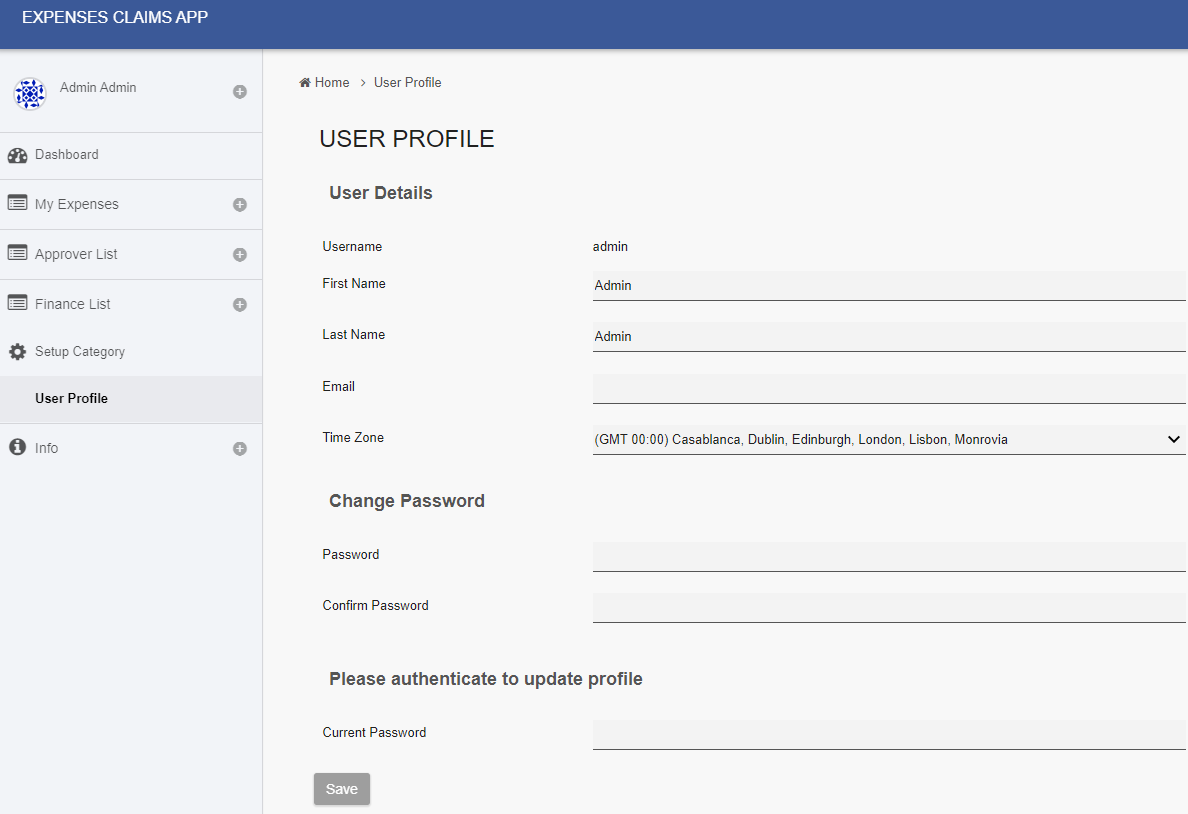Click the Dashboard gauge icon
1188x814 pixels.
pyautogui.click(x=17, y=155)
